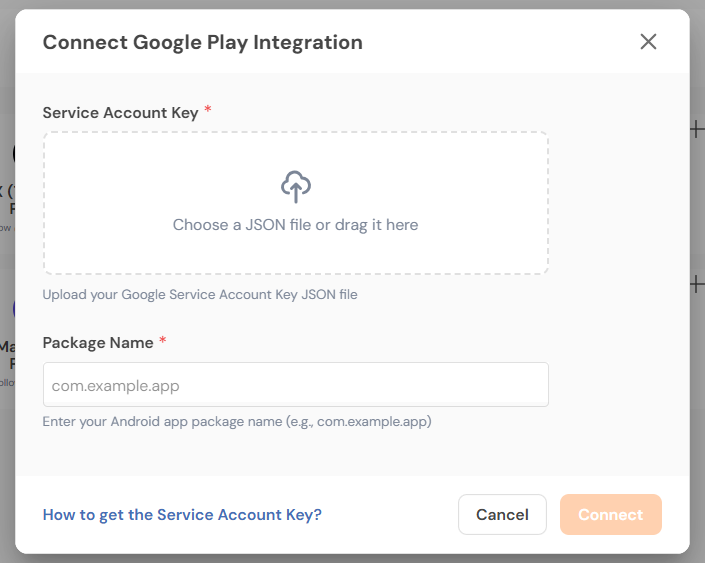Image resolution: width=705 pixels, height=563 pixels.
Task: Click the 'Enter your Android app package name' hint
Action: (237, 422)
